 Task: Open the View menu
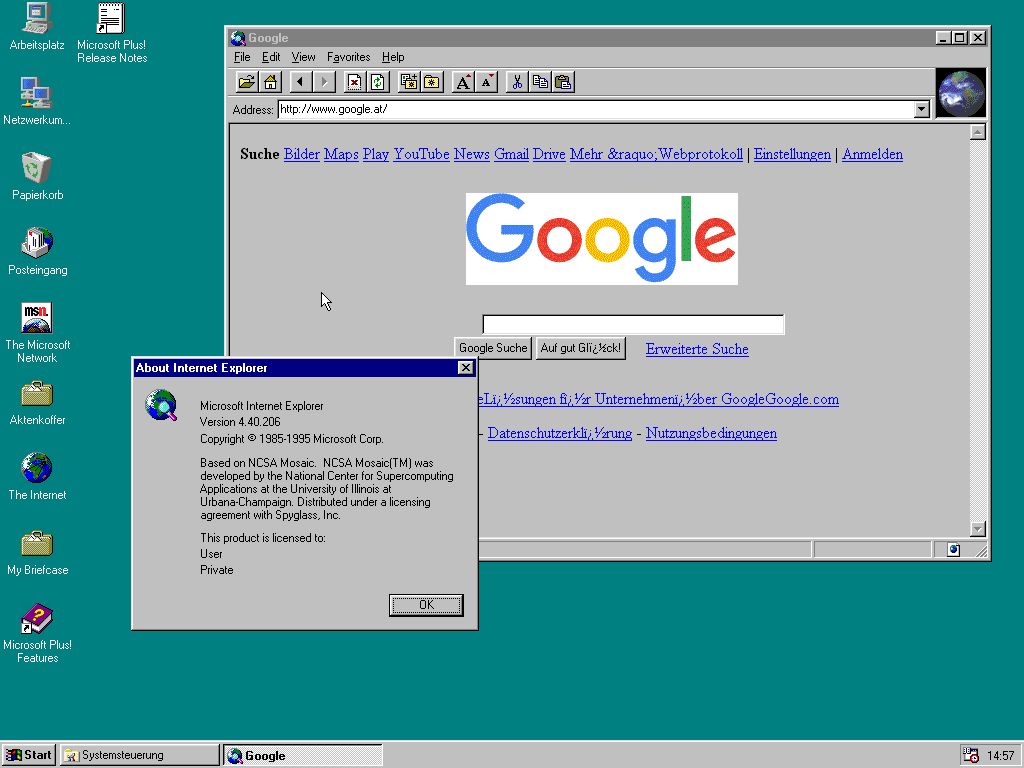pos(303,57)
